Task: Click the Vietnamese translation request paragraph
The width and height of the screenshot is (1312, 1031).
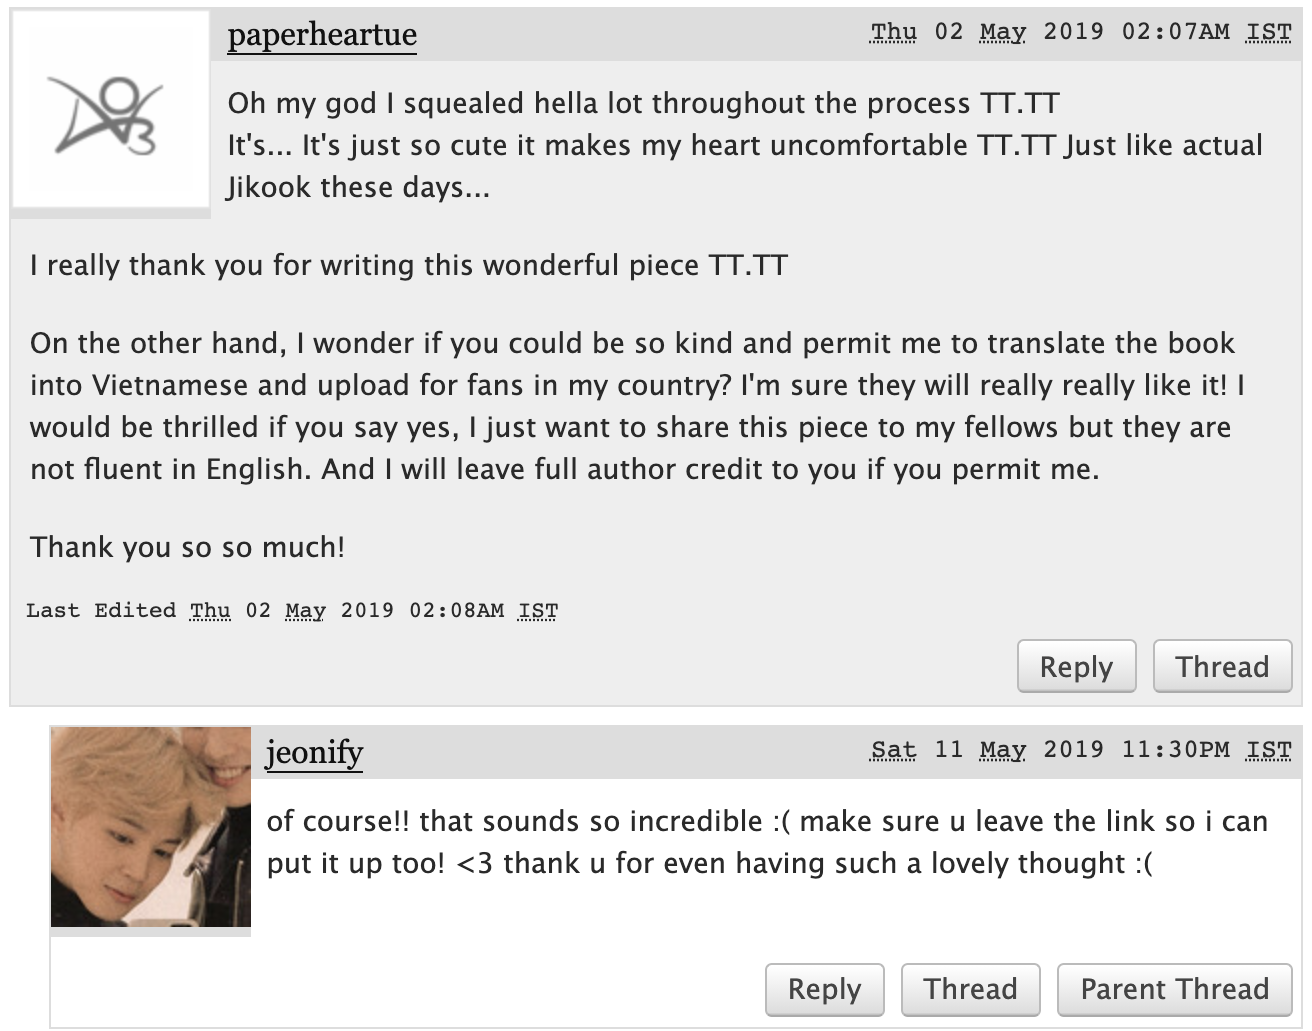Action: click(x=637, y=406)
